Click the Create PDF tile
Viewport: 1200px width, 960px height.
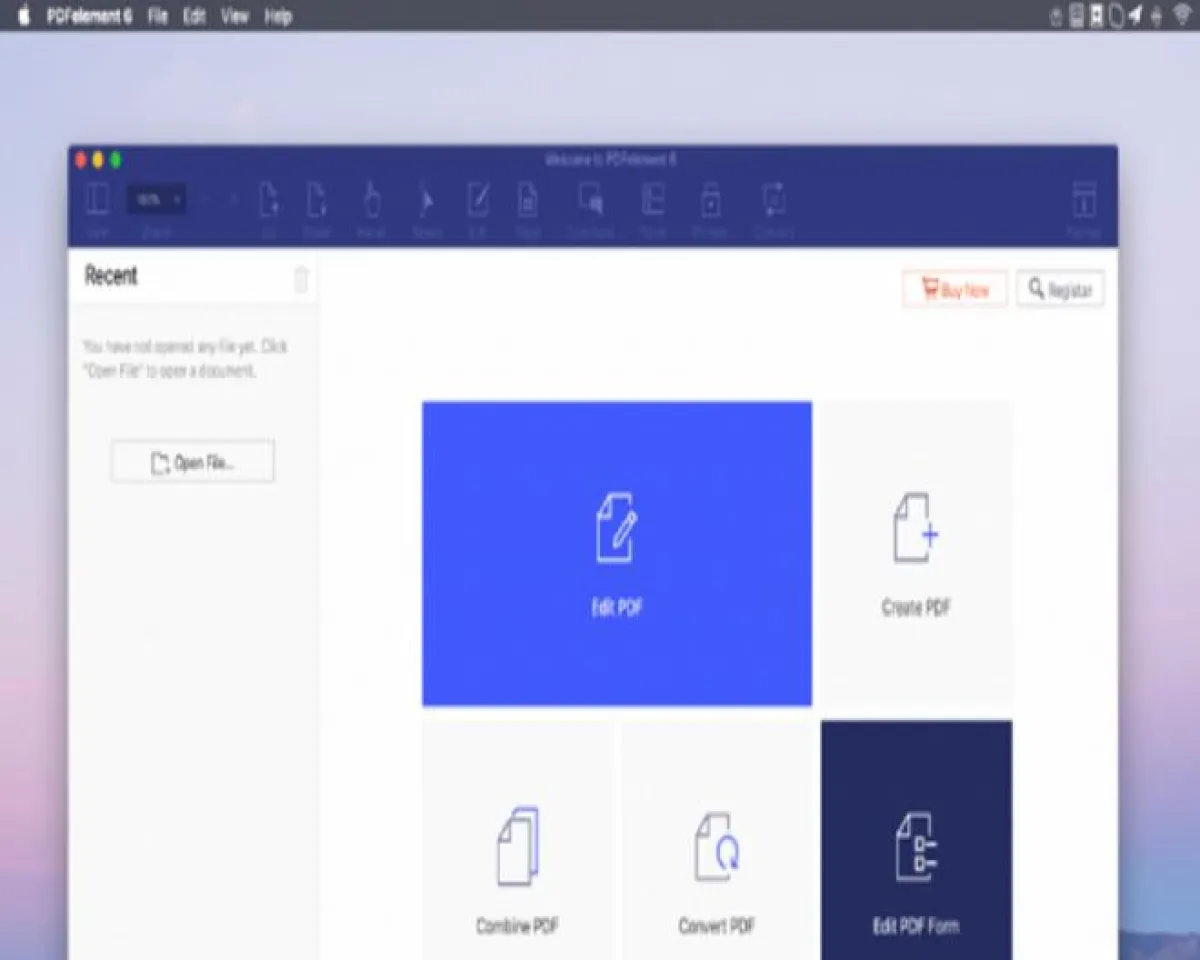click(x=915, y=553)
